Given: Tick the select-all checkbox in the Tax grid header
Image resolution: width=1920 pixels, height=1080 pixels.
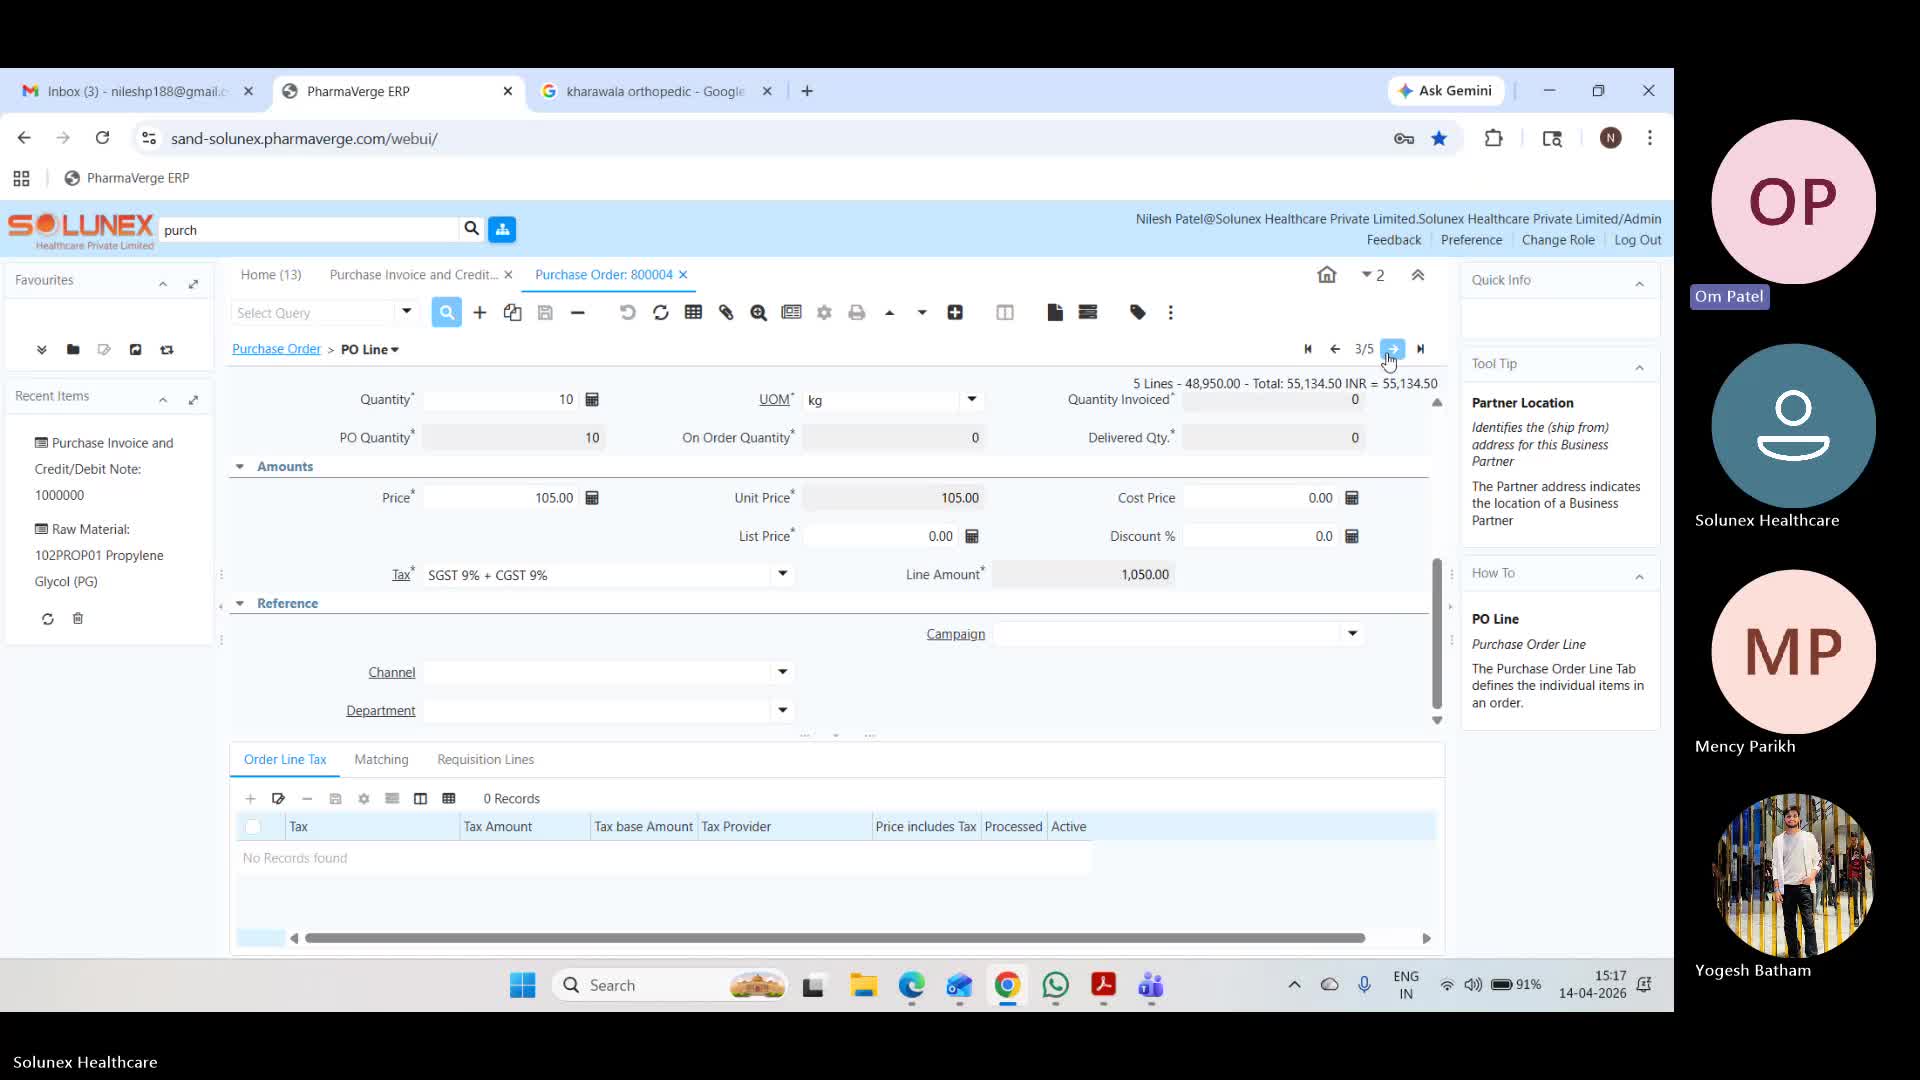Looking at the screenshot, I should click(253, 827).
